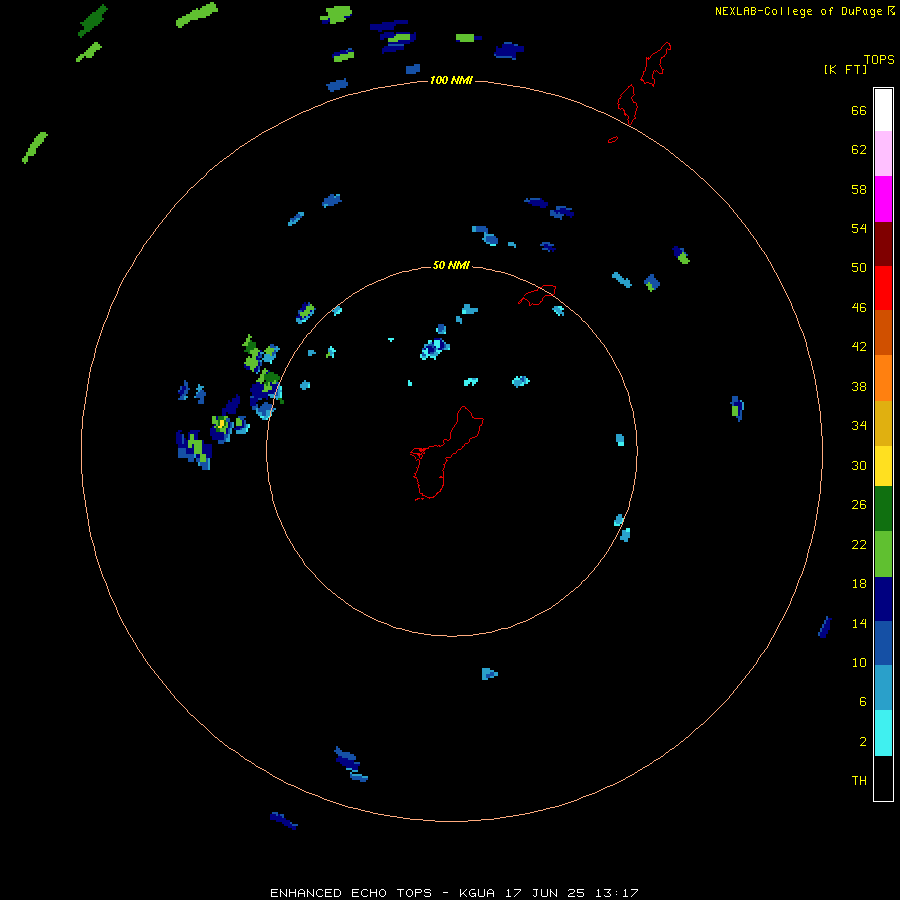Click the 62 legend value
Screen dimensions: 900x900
click(859, 149)
